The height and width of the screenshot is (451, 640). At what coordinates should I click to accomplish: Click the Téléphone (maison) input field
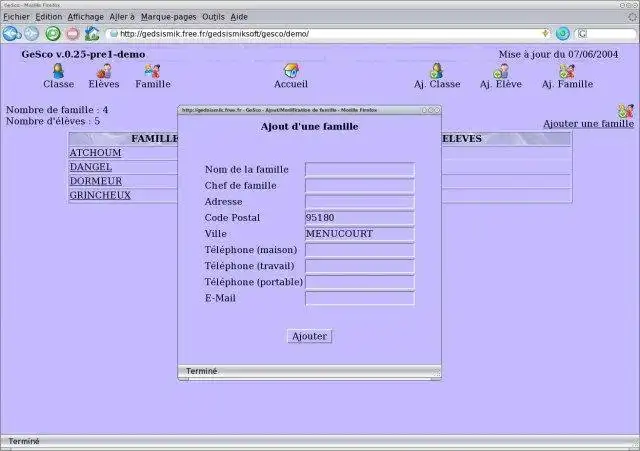360,250
